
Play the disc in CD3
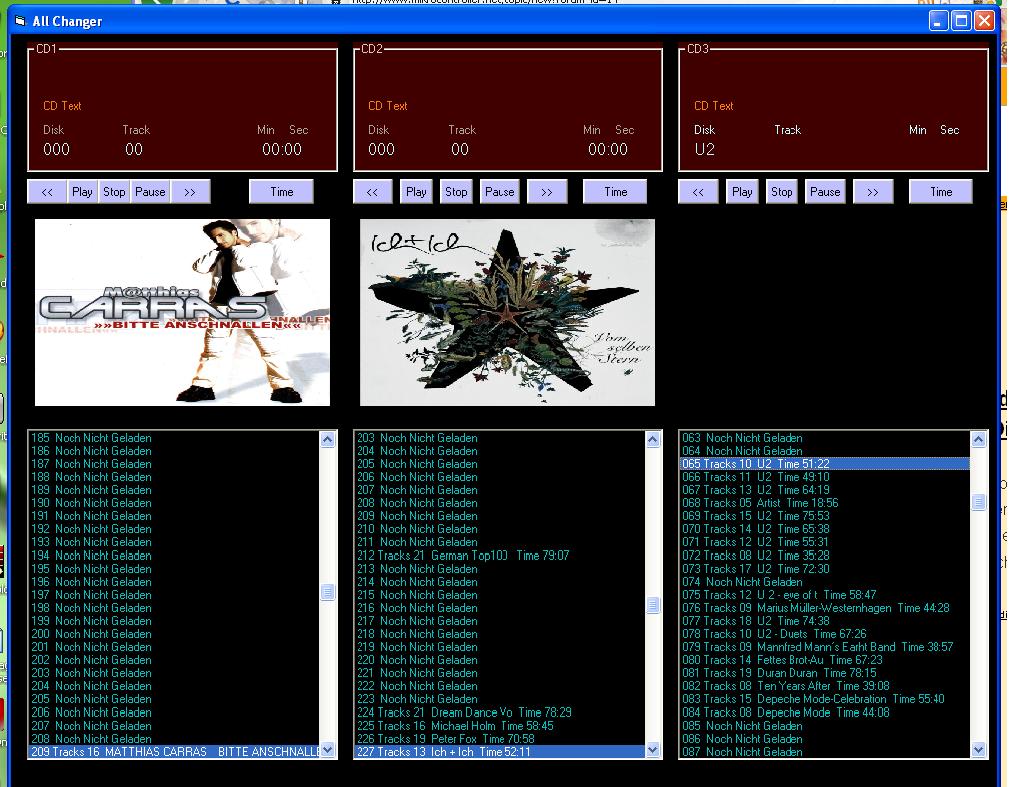point(742,192)
